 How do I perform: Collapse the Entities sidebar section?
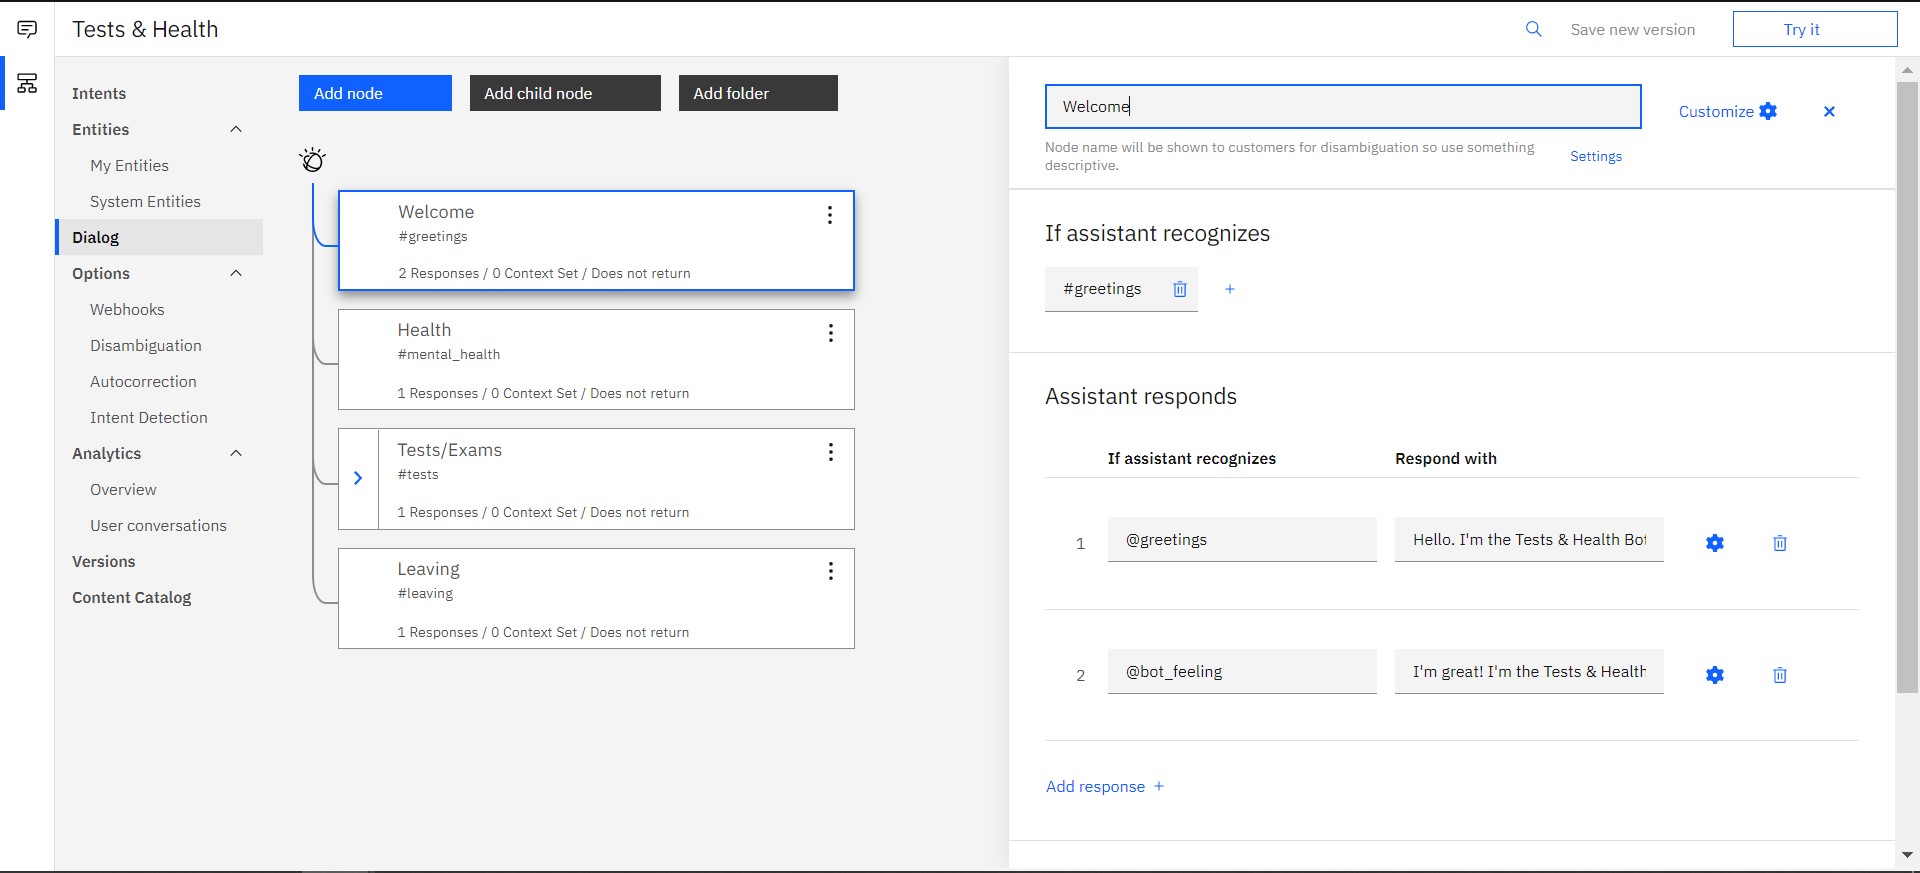236,129
